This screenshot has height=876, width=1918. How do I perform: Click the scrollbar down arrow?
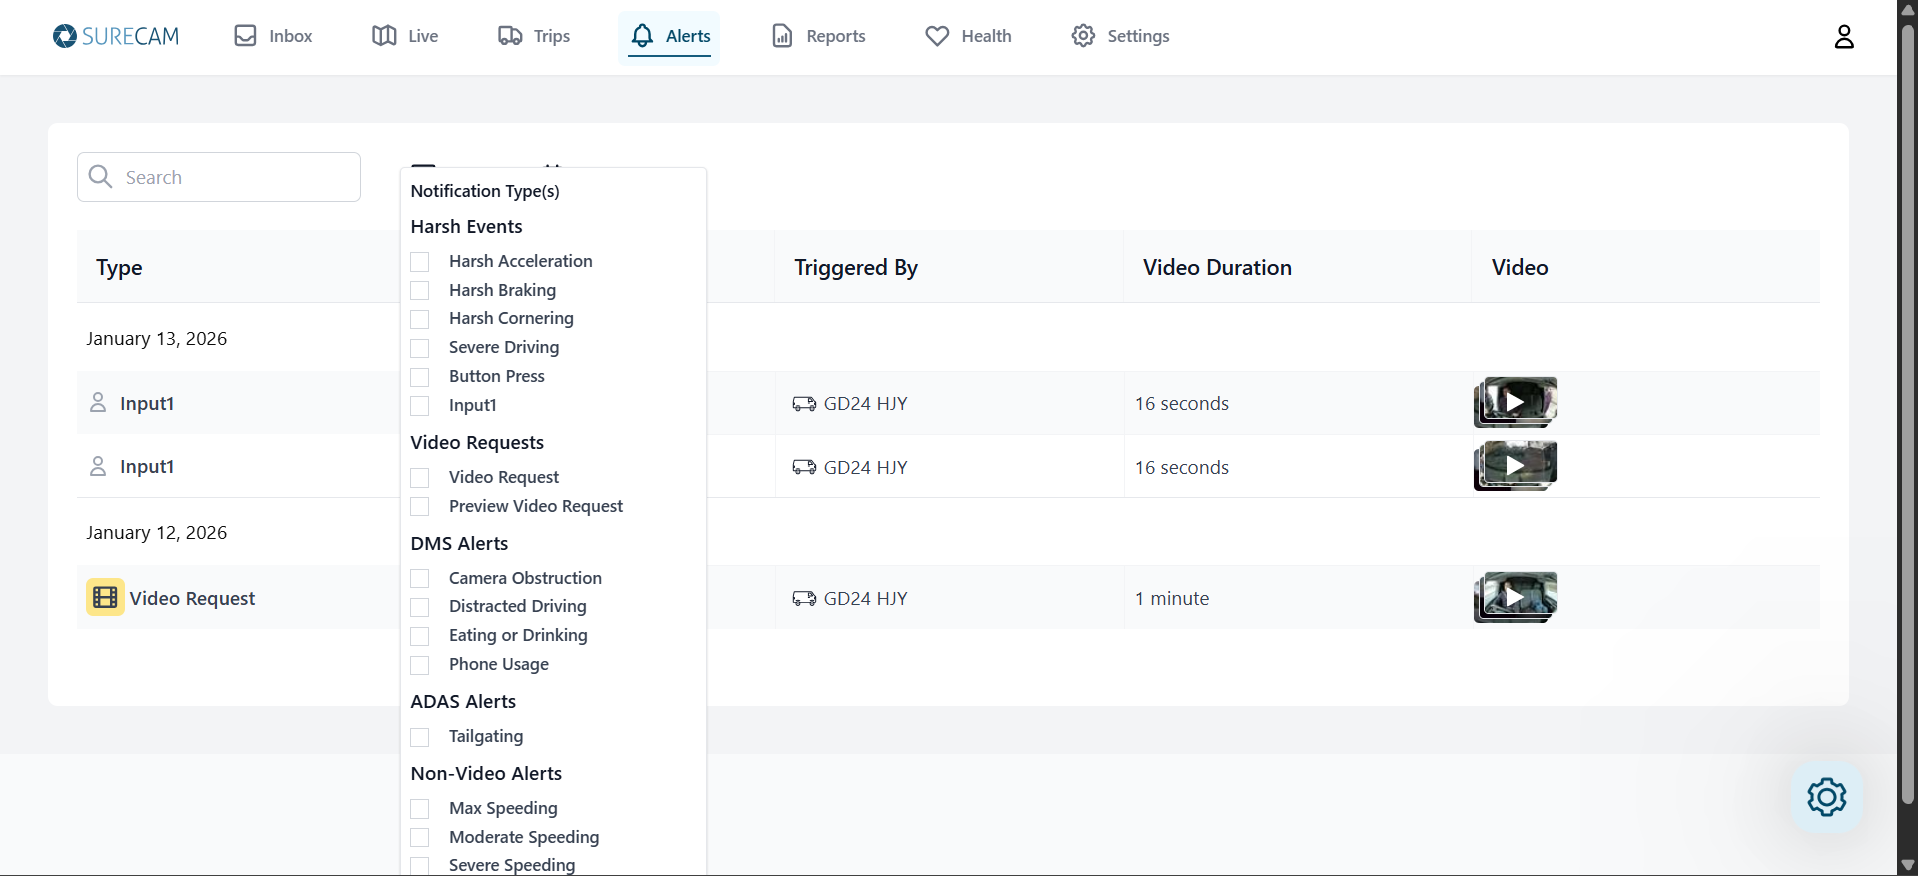tap(1908, 865)
